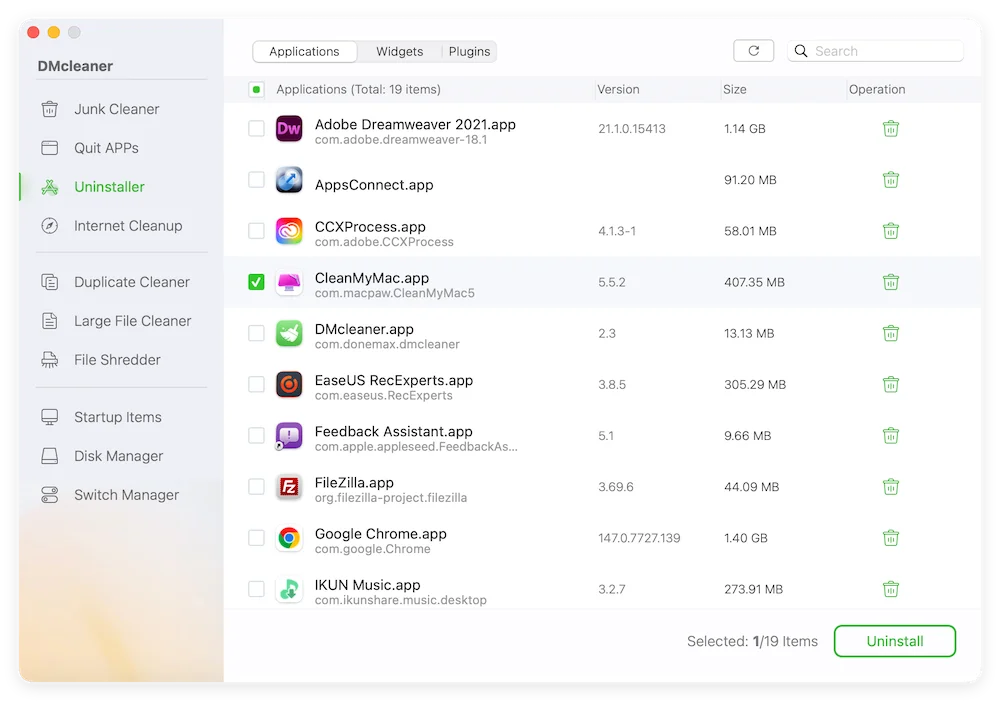Check the AppsConnect.app checkbox
The width and height of the screenshot is (1000, 701).
coord(256,180)
